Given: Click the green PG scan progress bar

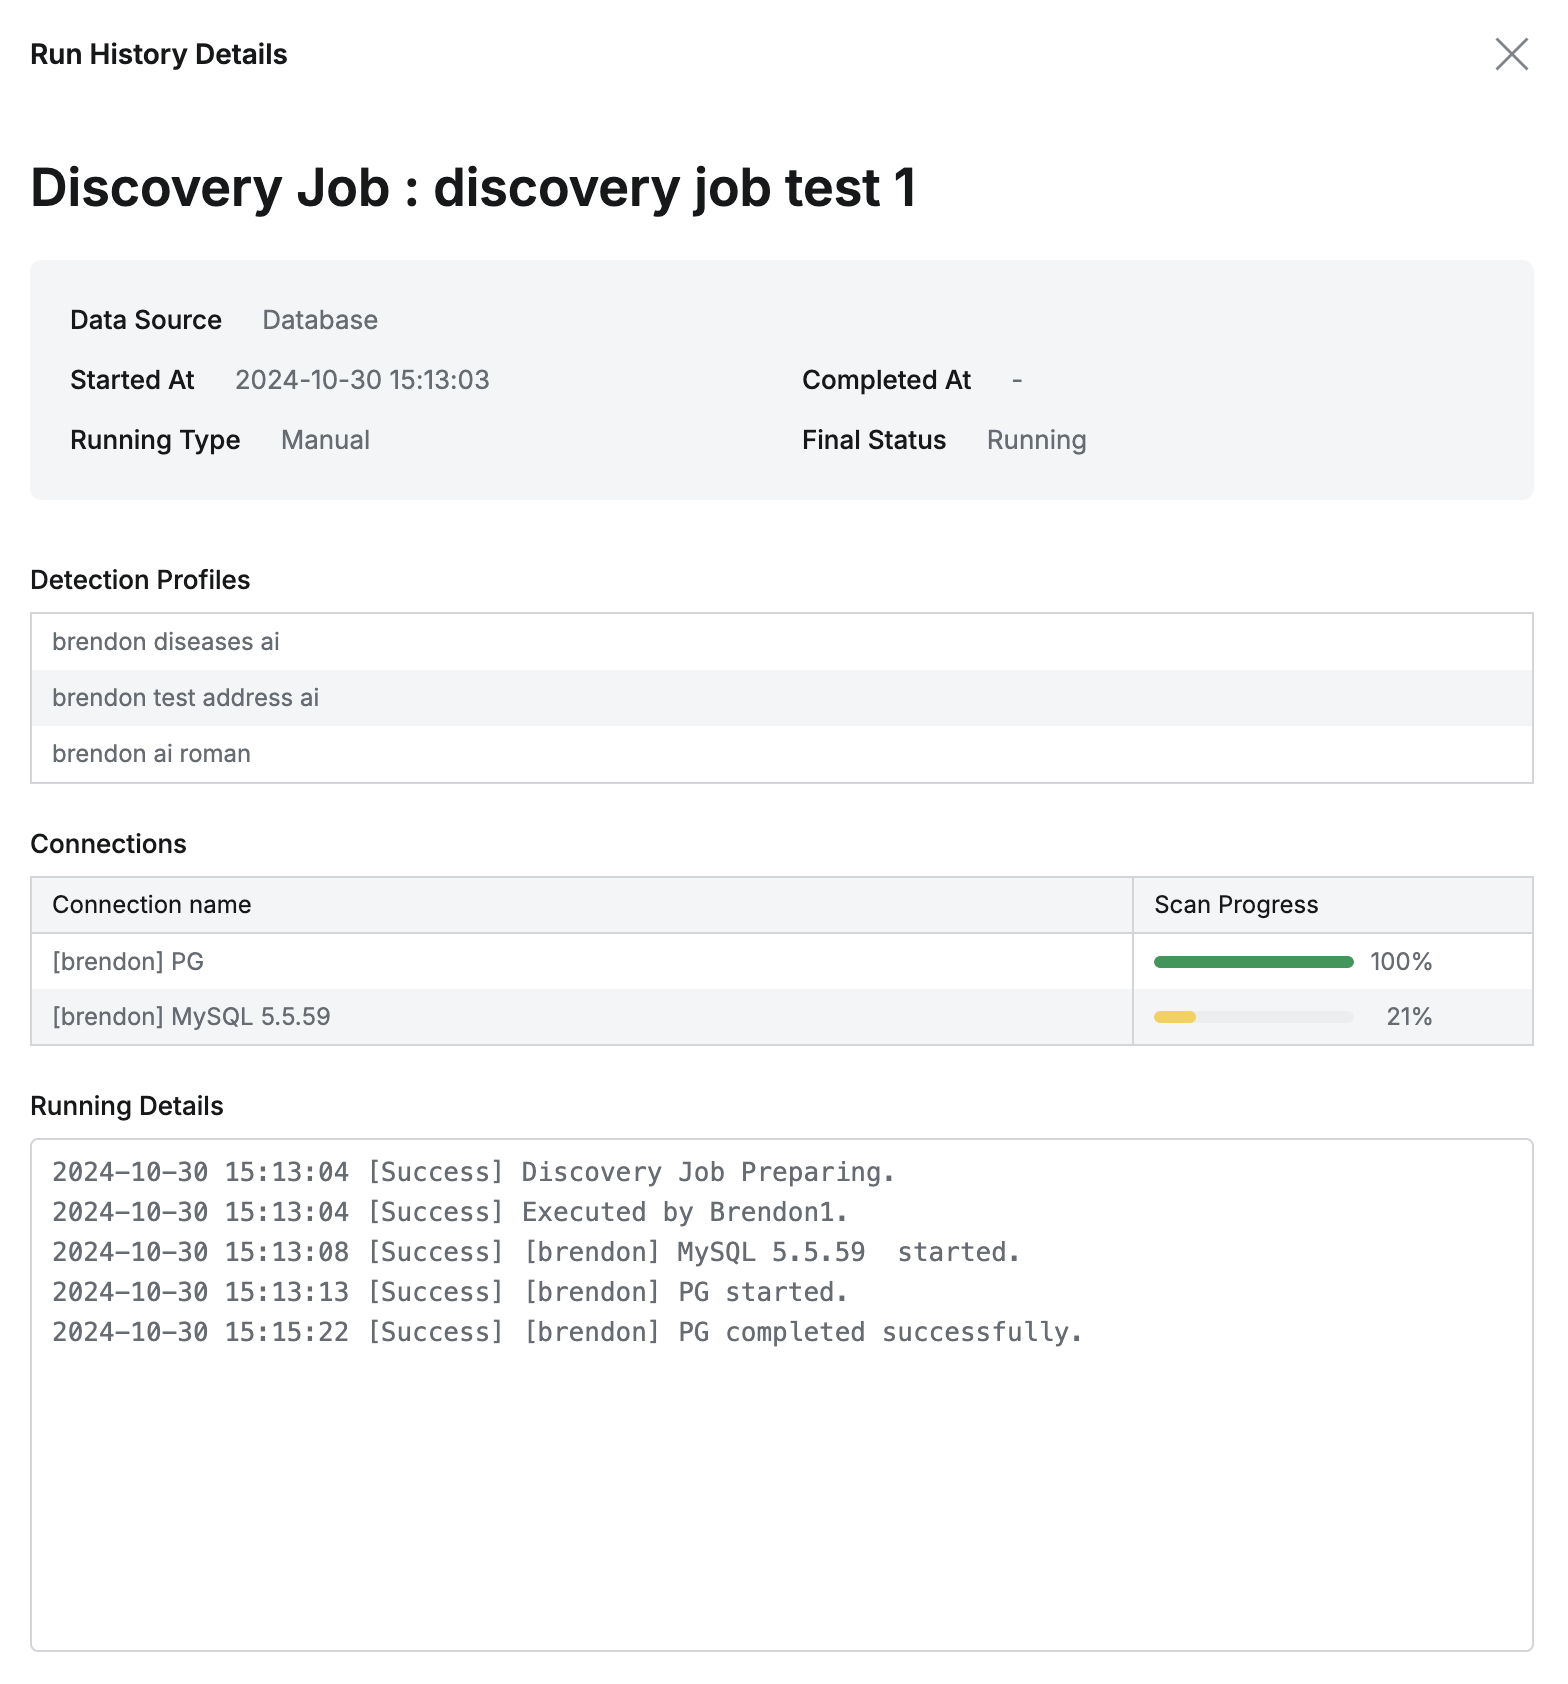Looking at the screenshot, I should [1253, 962].
